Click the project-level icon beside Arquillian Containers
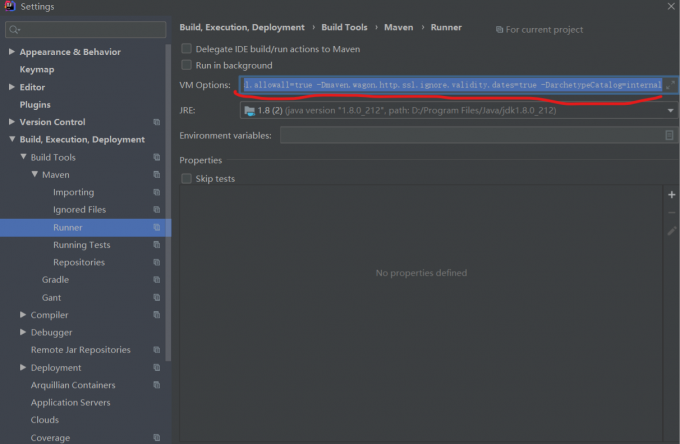Image resolution: width=680 pixels, height=444 pixels. coord(157,385)
